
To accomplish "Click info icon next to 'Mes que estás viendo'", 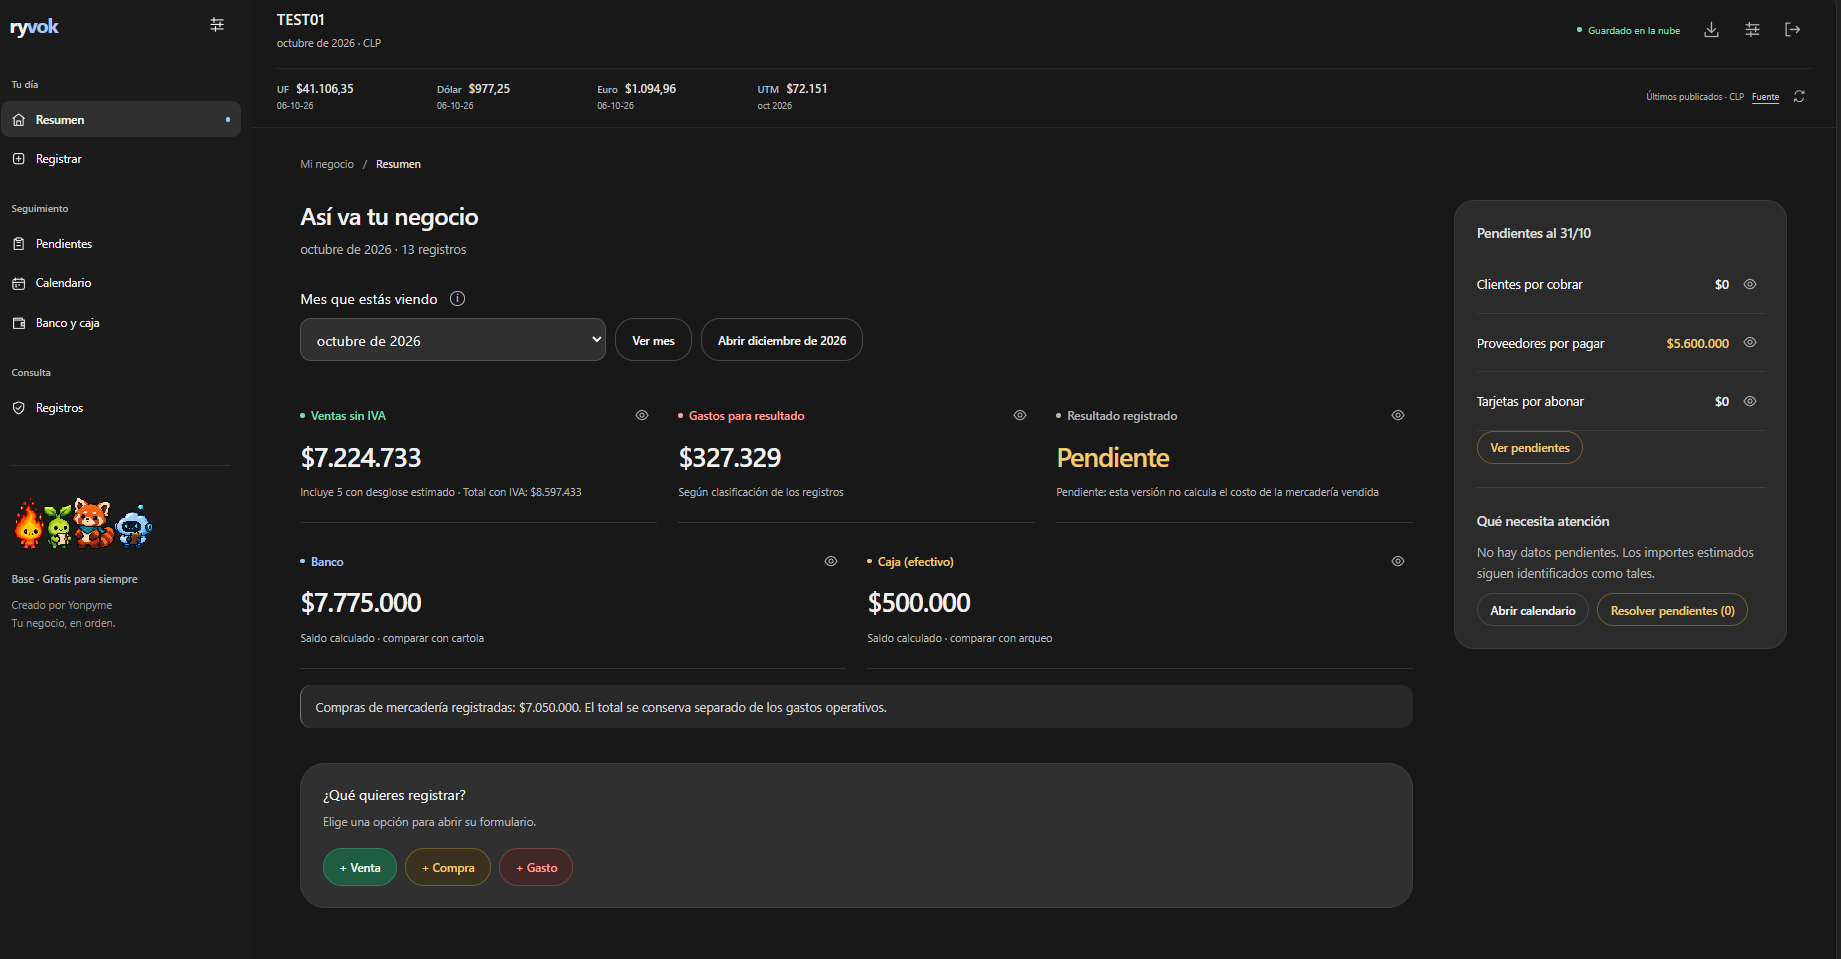I will [458, 299].
